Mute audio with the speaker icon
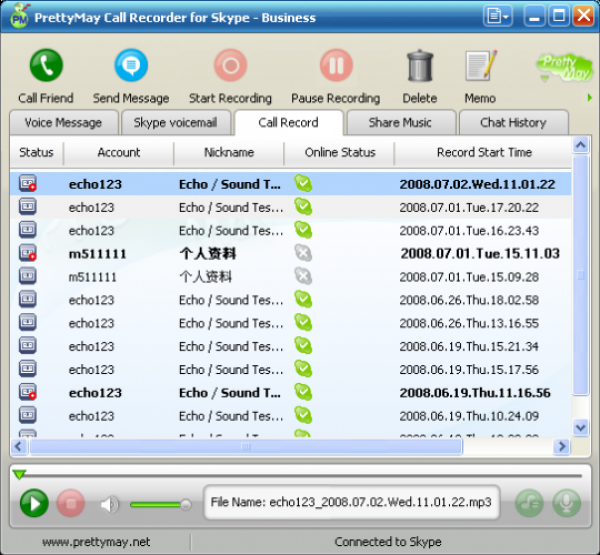Viewport: 600px width, 555px height. click(109, 504)
